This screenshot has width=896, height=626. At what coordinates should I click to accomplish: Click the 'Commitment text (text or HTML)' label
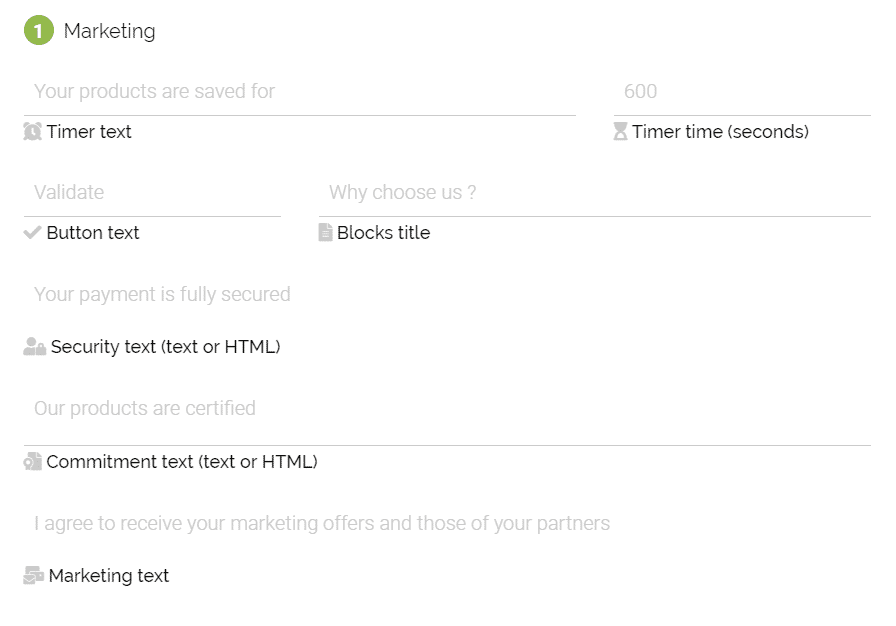182,462
